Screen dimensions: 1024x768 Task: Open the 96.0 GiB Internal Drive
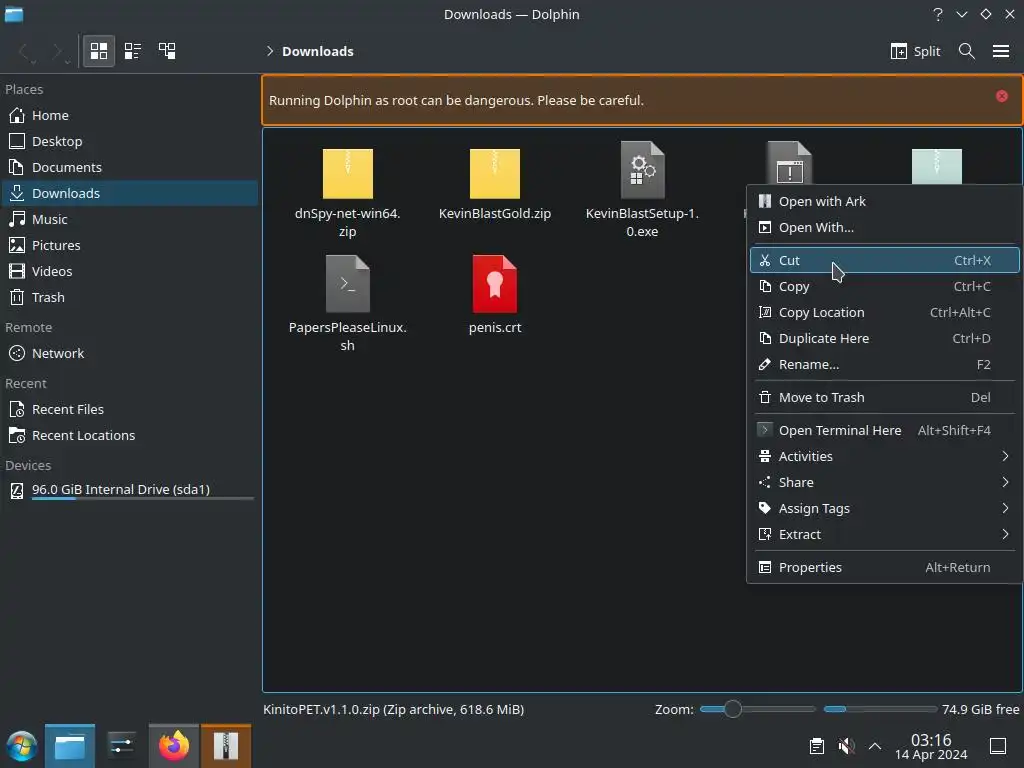pyautogui.click(x=129, y=490)
